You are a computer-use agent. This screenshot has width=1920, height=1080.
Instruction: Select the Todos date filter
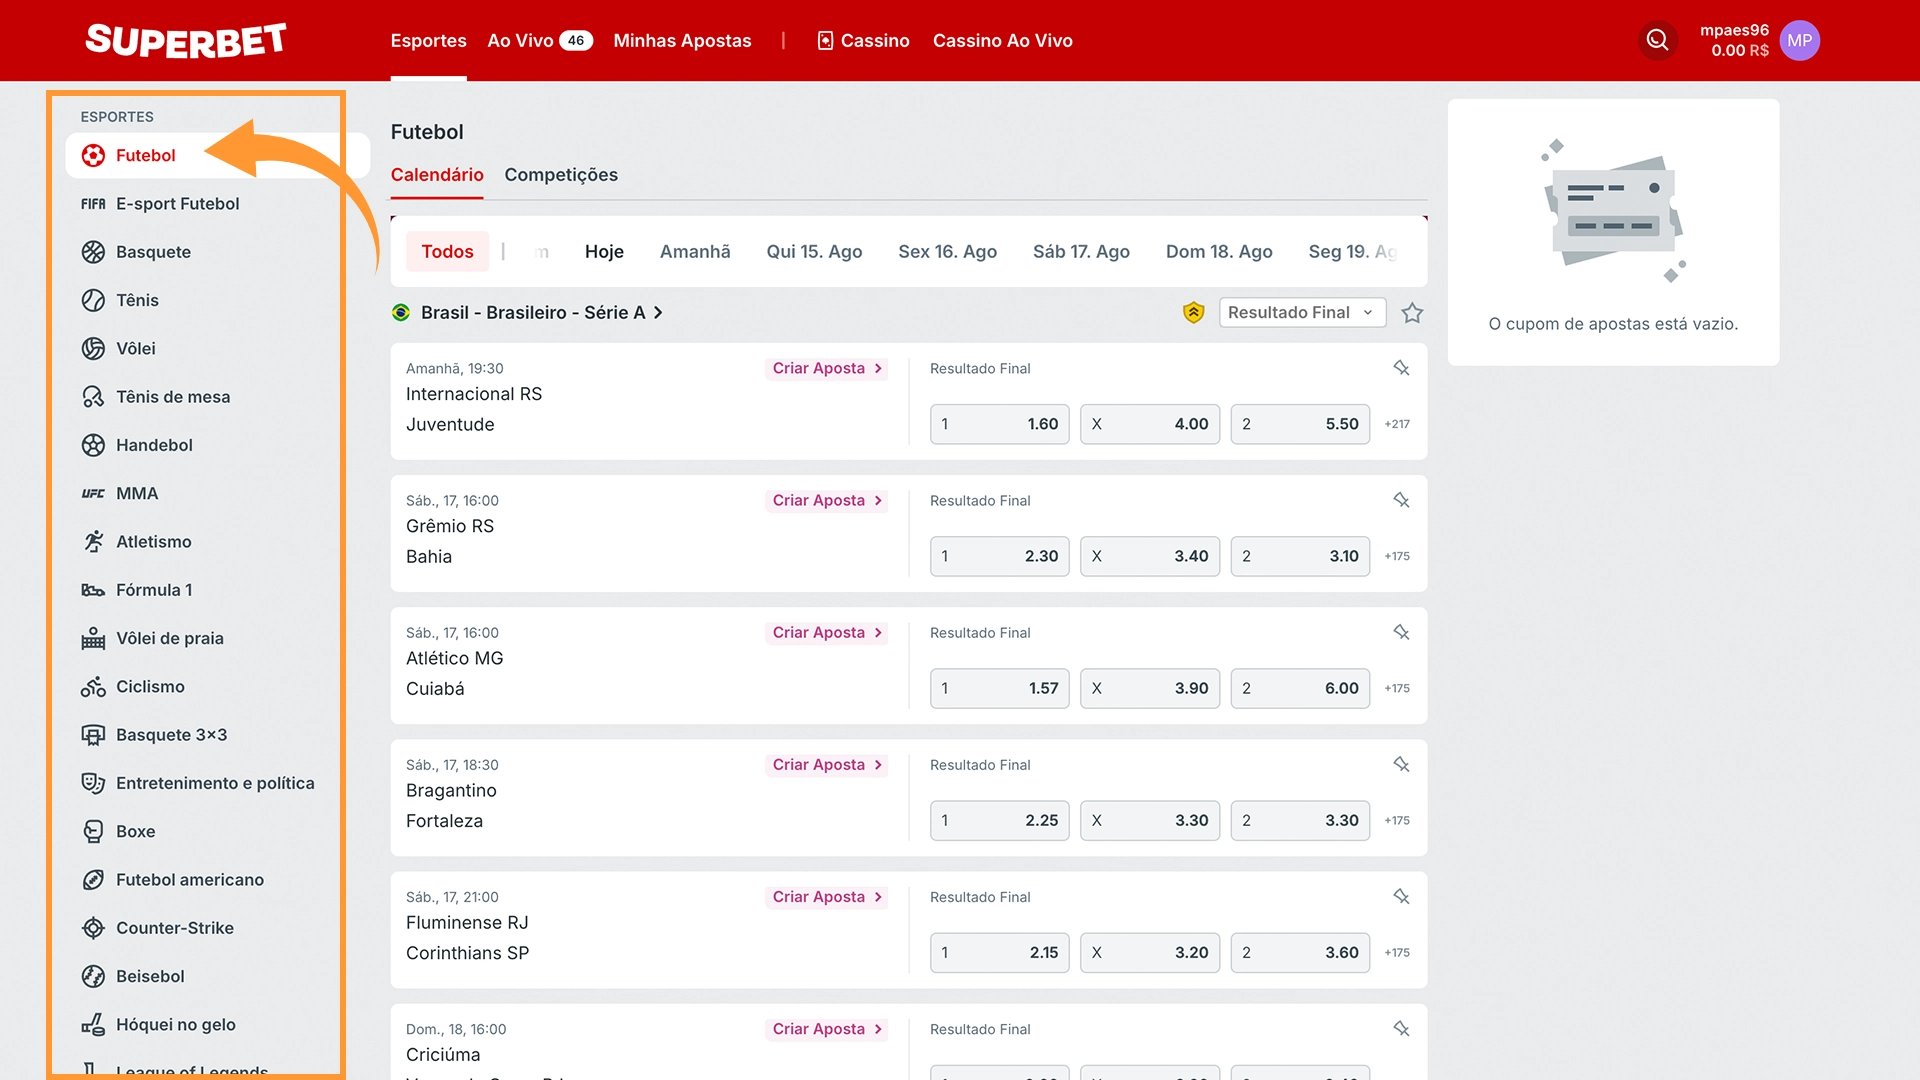coord(447,252)
